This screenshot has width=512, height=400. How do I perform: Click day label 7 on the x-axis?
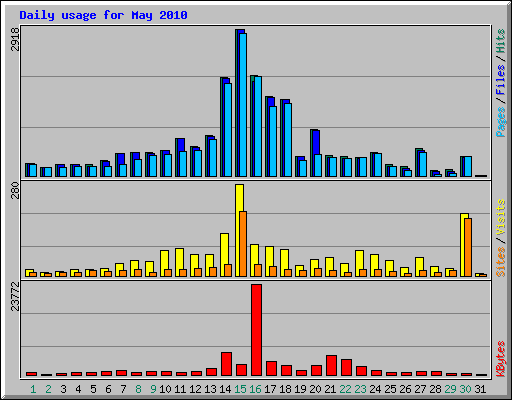(x=123, y=389)
